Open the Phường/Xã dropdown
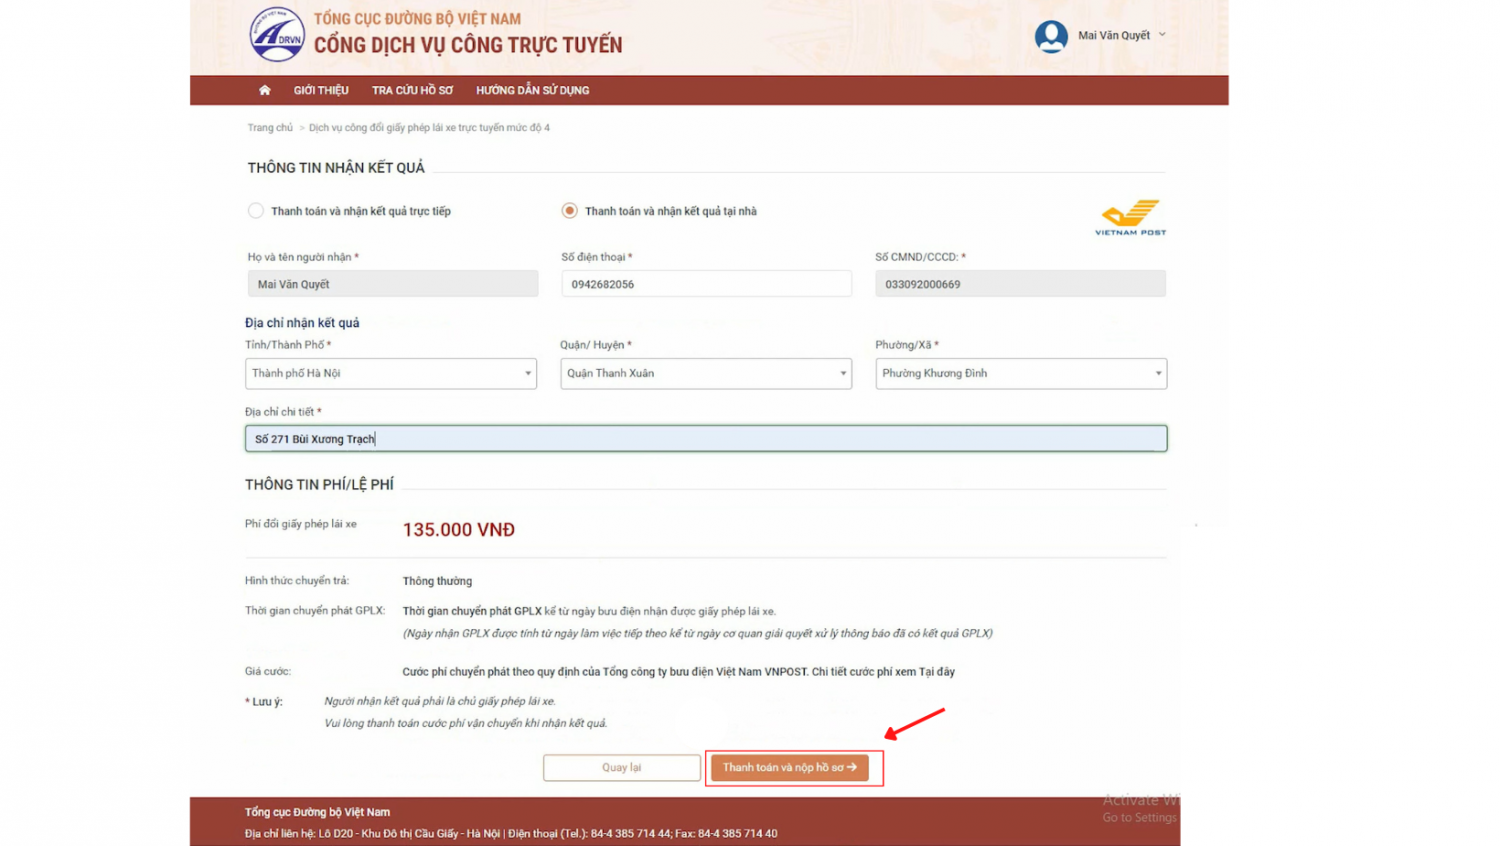 click(x=1020, y=373)
